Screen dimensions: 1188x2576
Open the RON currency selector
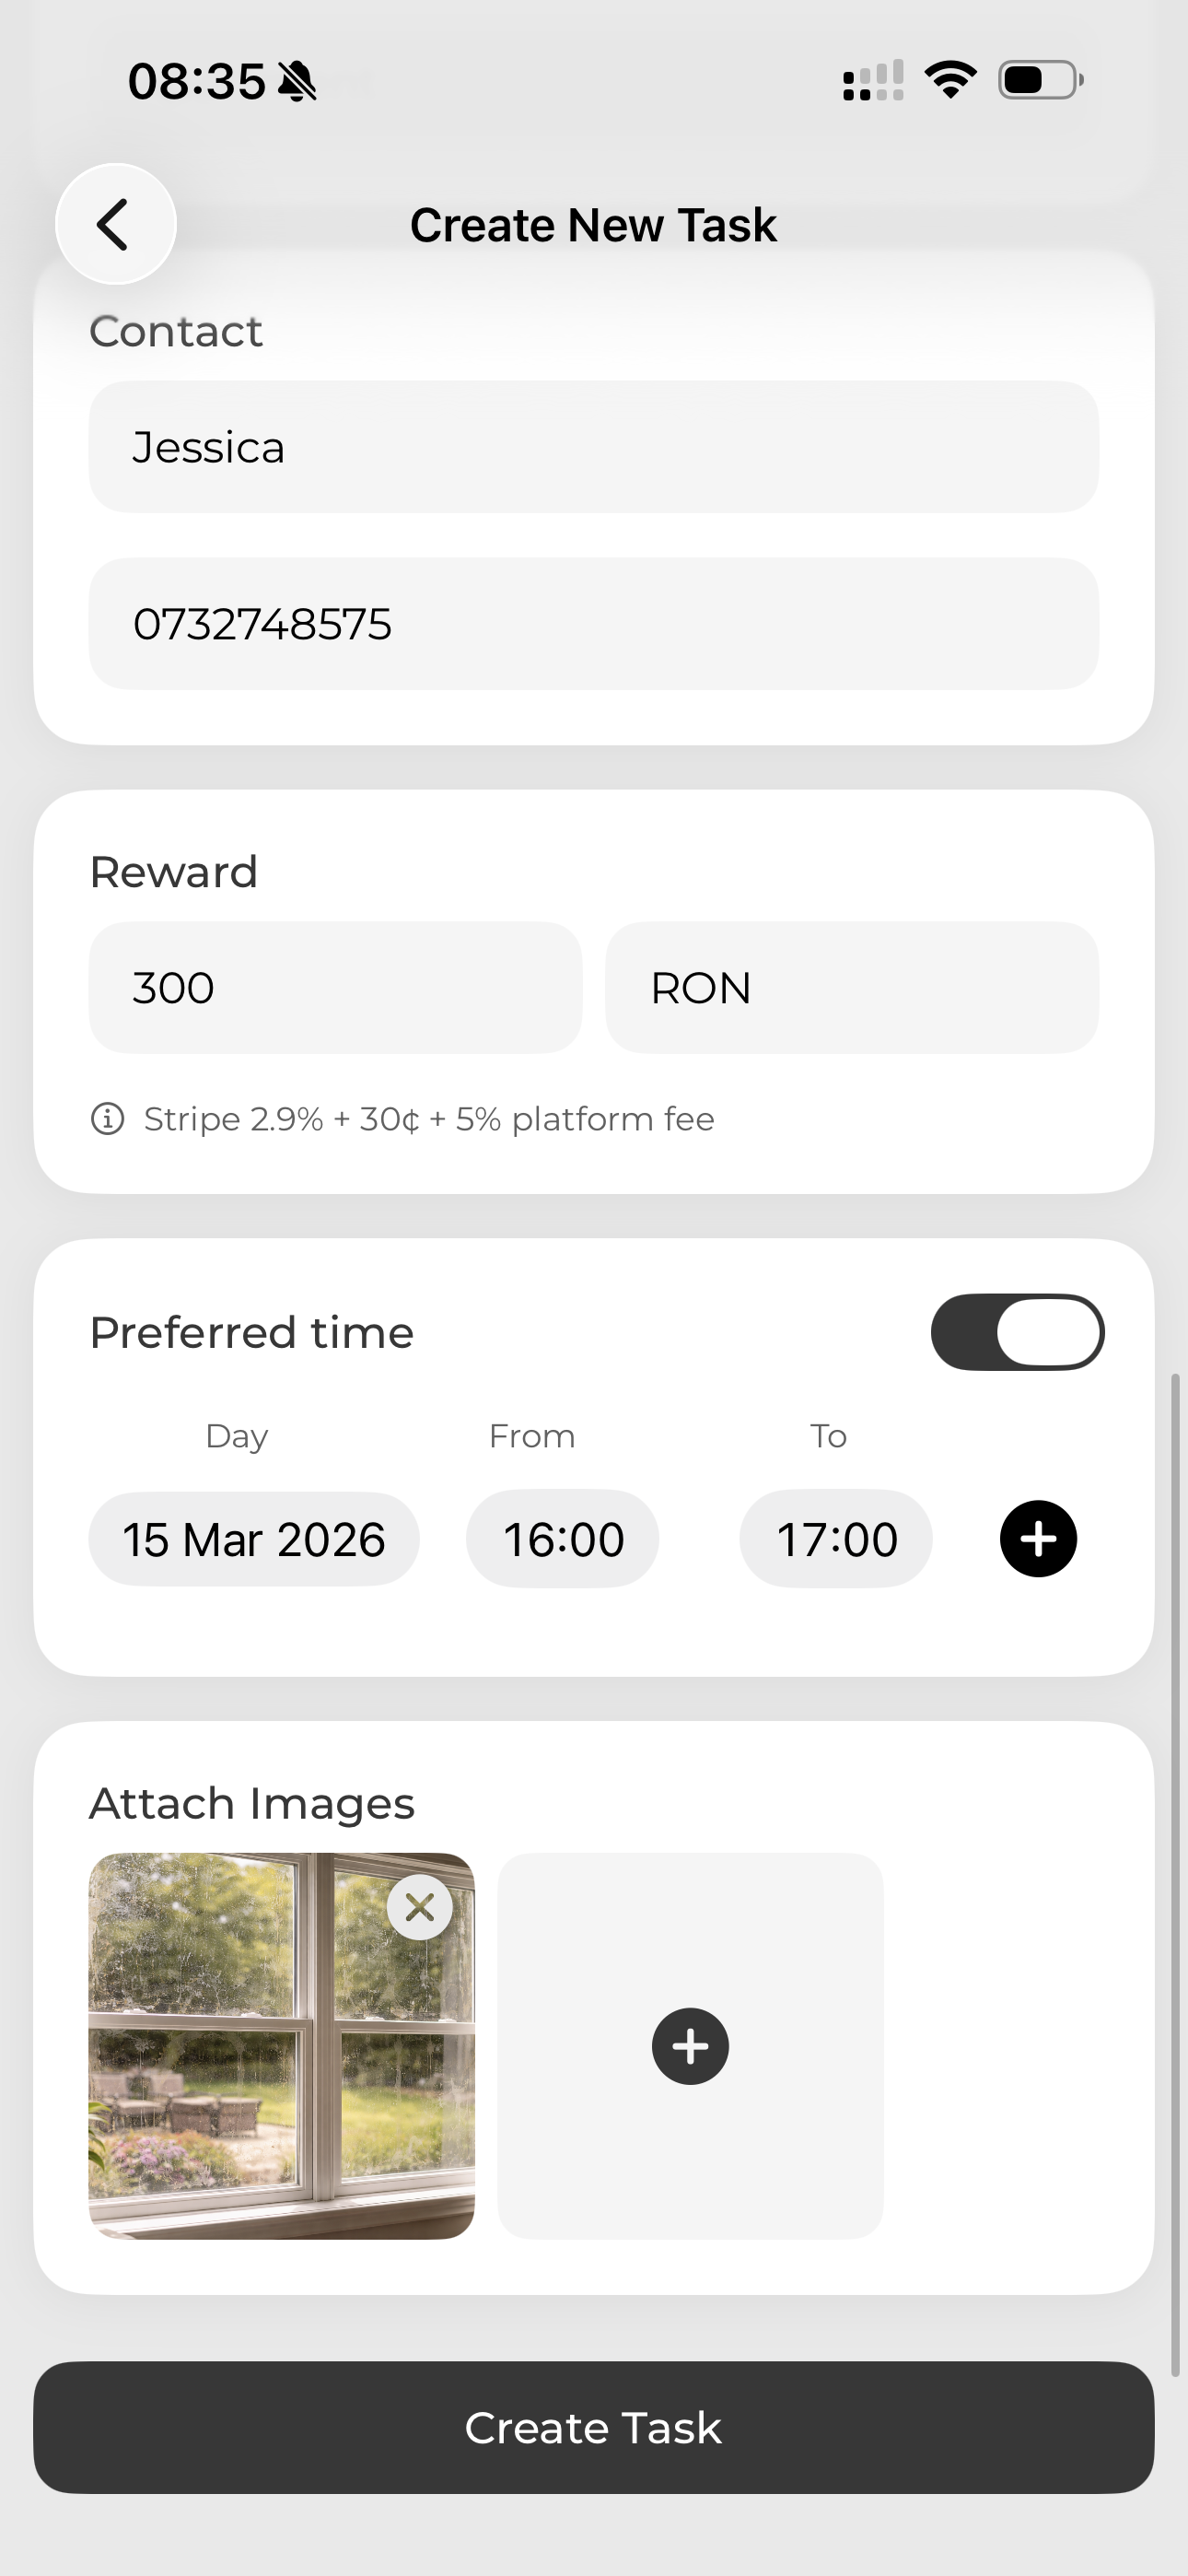pos(851,987)
